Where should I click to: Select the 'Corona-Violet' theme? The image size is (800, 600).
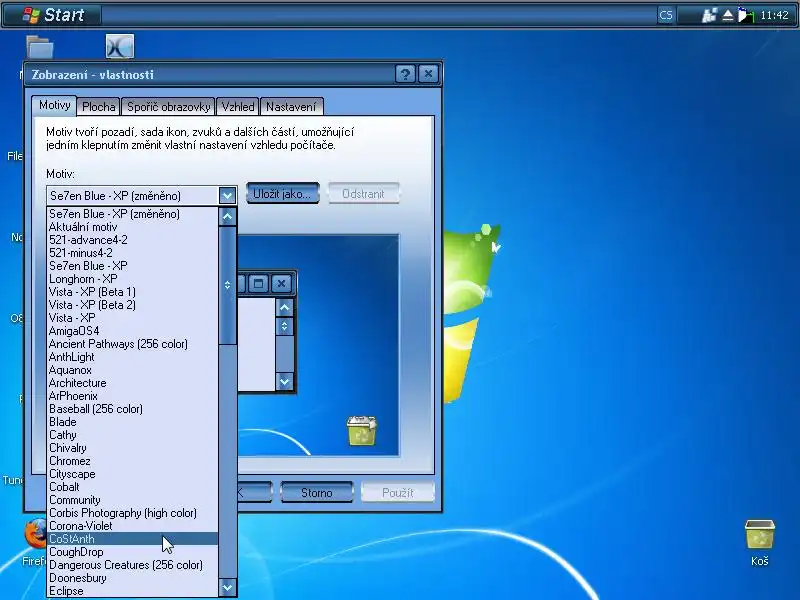point(133,526)
